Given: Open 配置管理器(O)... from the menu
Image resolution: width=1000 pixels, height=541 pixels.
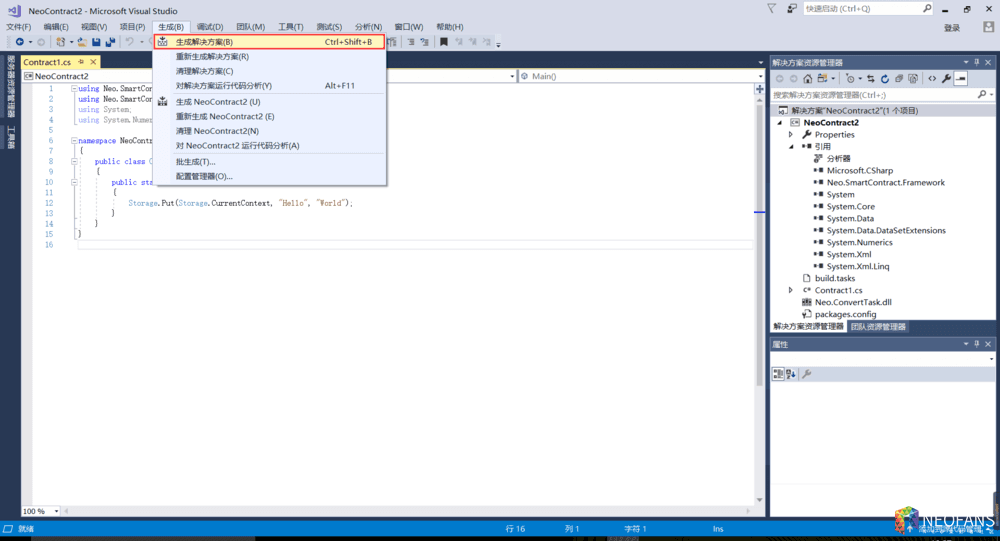Looking at the screenshot, I should tap(269, 177).
